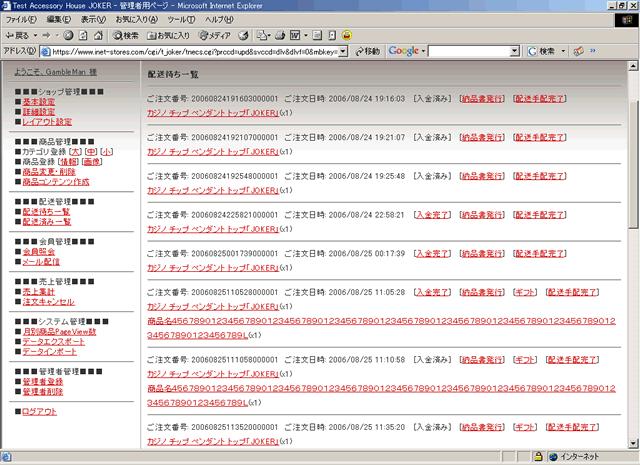Open 配送済み一覧 in the sidebar
Screen dimensions: 640x465
pyautogui.click(x=46, y=222)
